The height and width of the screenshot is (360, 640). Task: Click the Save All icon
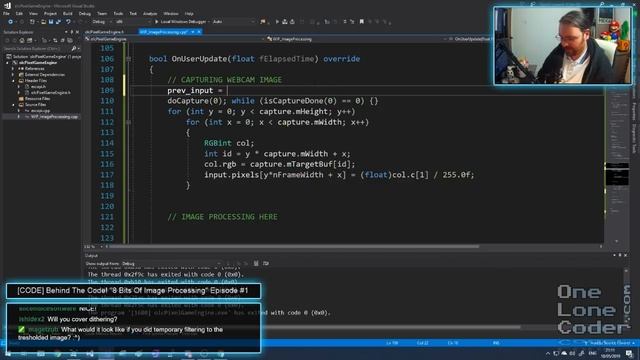point(58,22)
